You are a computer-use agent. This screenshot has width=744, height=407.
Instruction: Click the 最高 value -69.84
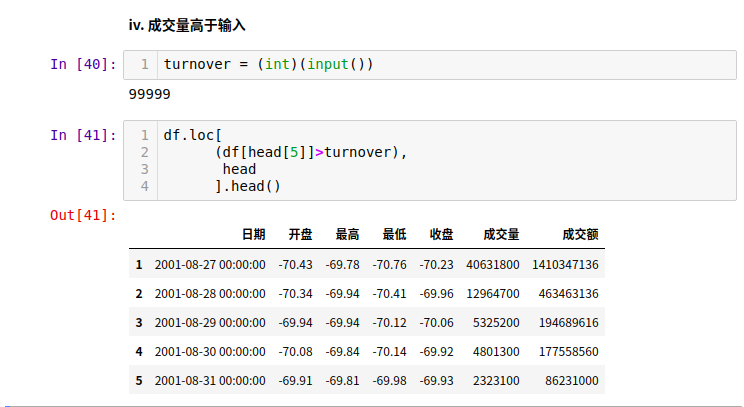tap(343, 352)
